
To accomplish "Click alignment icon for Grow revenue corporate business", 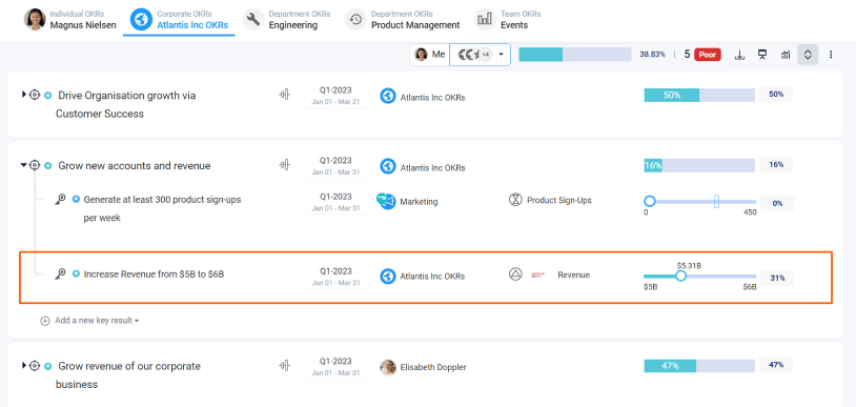I will pyautogui.click(x=284, y=365).
